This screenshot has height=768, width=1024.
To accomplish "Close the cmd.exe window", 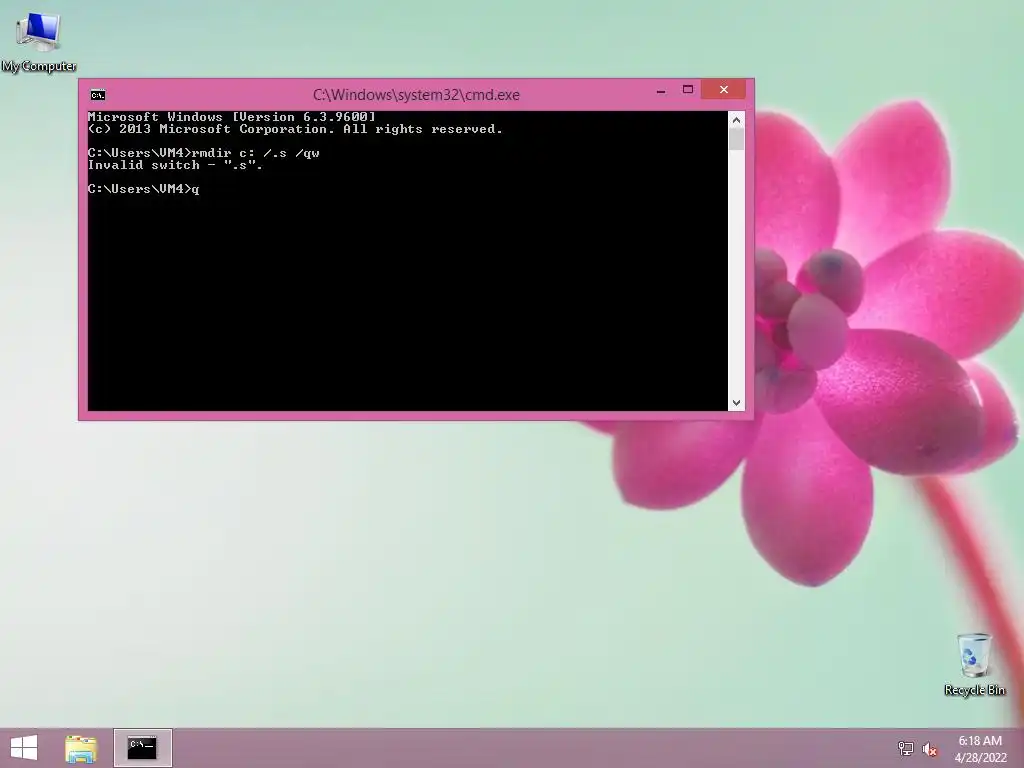I will (x=724, y=89).
